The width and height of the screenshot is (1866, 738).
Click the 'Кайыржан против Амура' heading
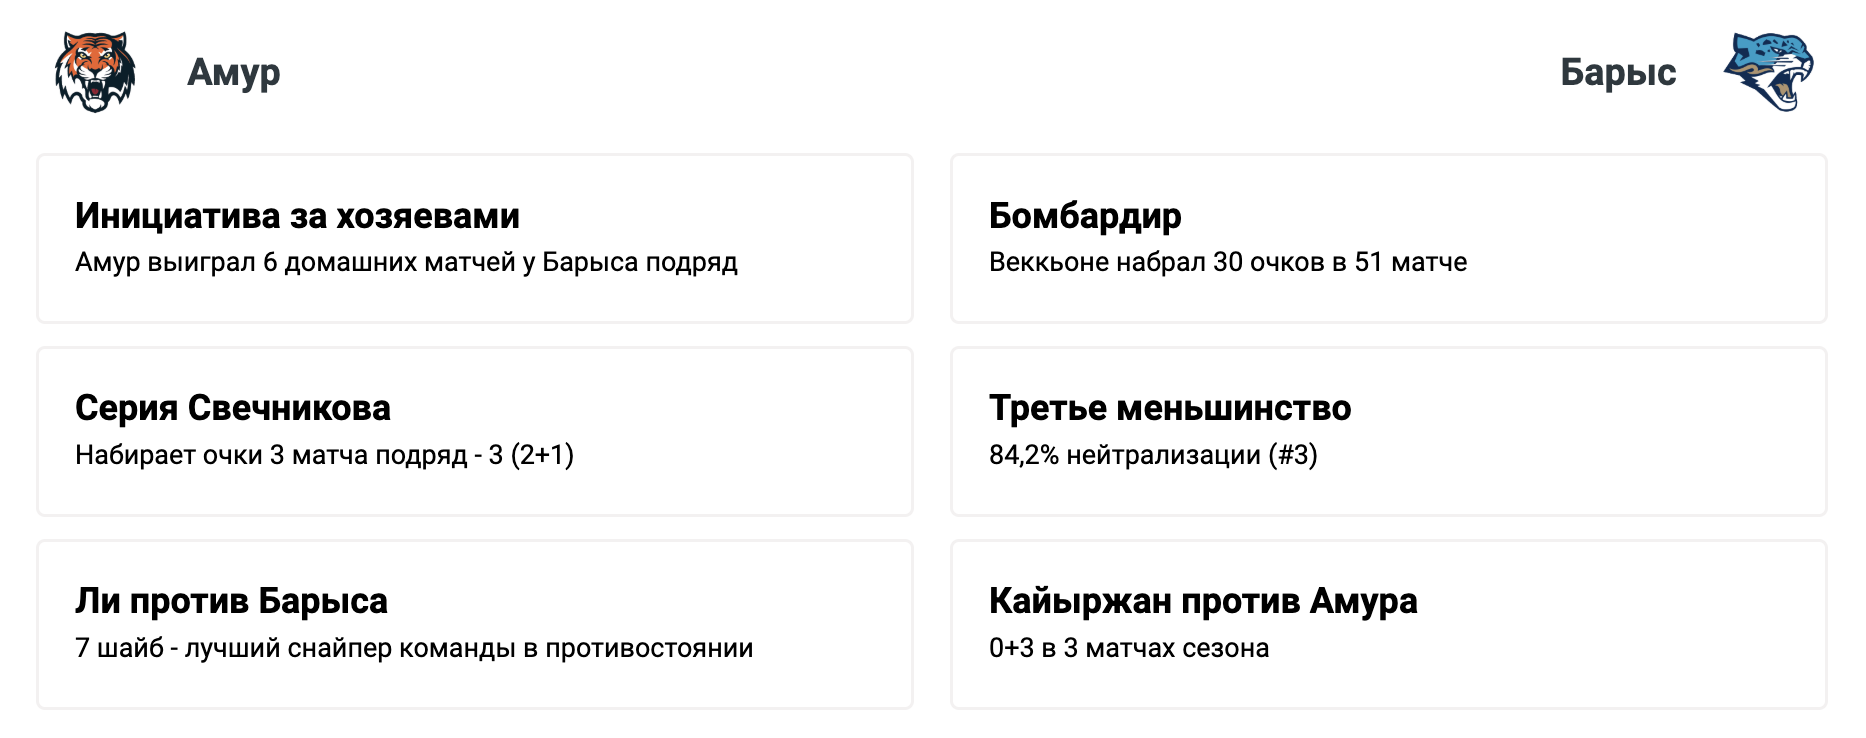click(x=1203, y=601)
